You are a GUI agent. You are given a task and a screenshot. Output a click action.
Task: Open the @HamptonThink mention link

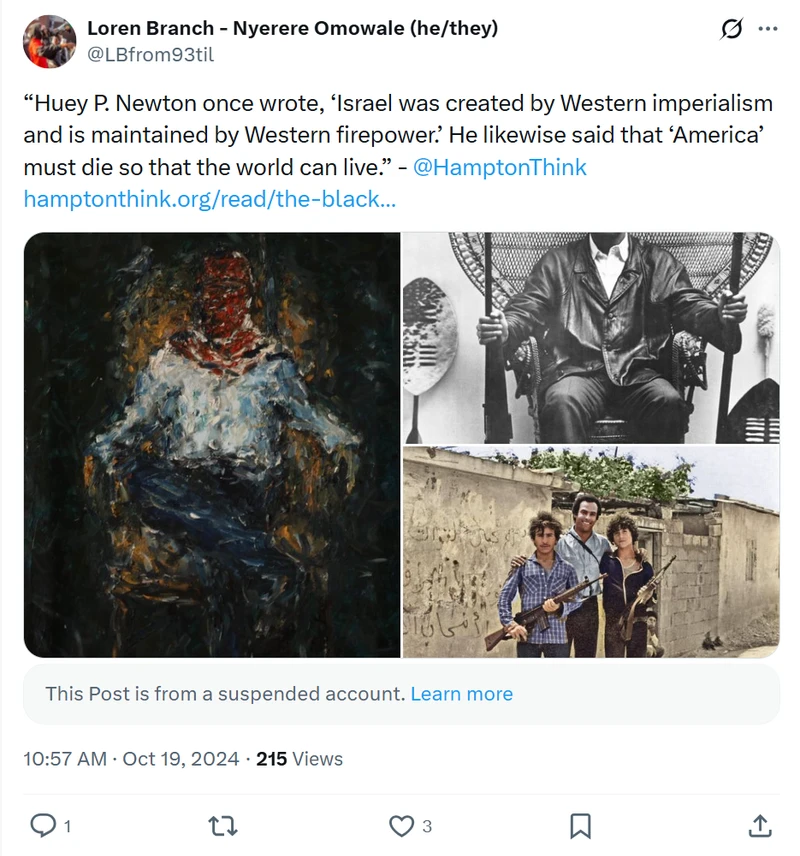(x=499, y=167)
